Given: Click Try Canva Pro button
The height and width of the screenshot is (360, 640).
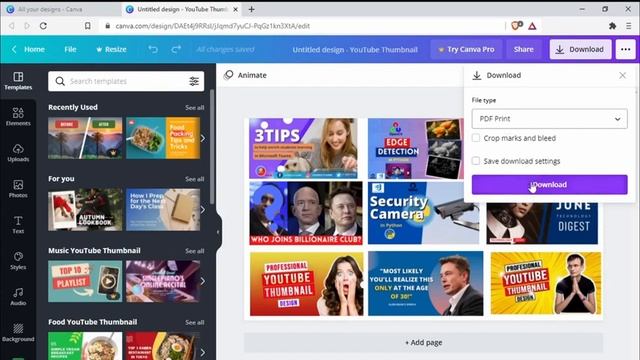Looking at the screenshot, I should tap(467, 49).
